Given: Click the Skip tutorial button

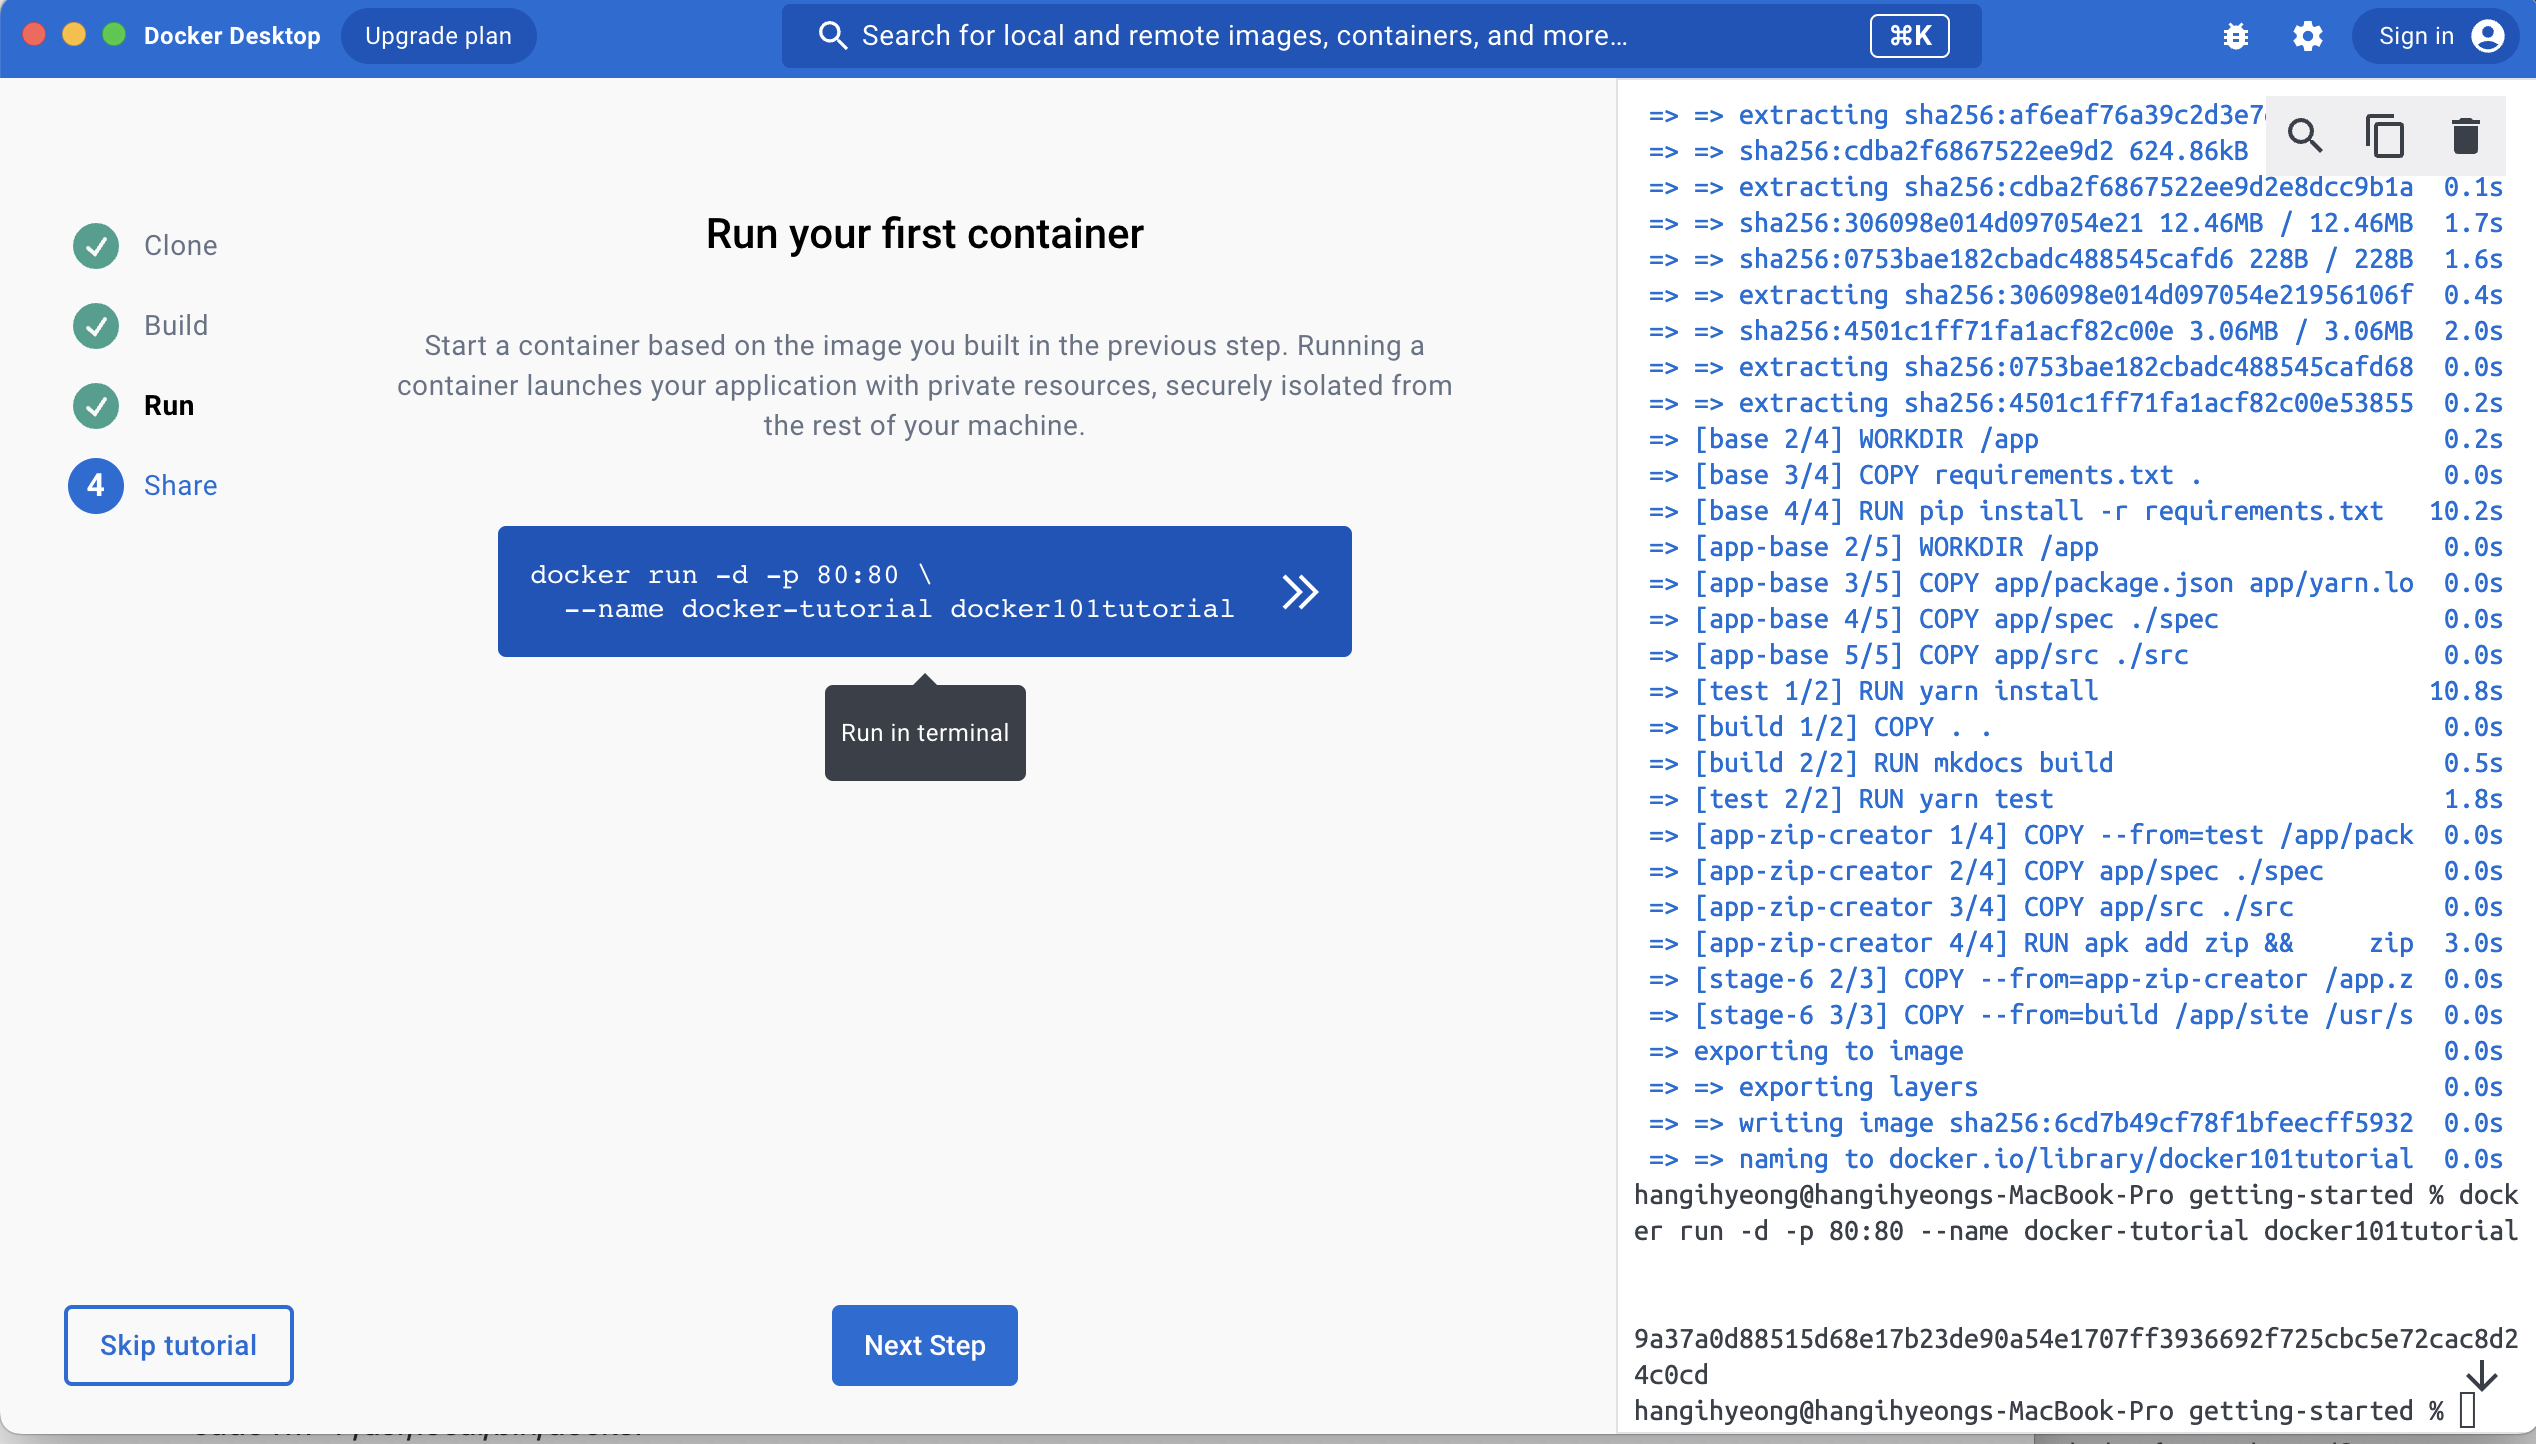Looking at the screenshot, I should tap(178, 1345).
